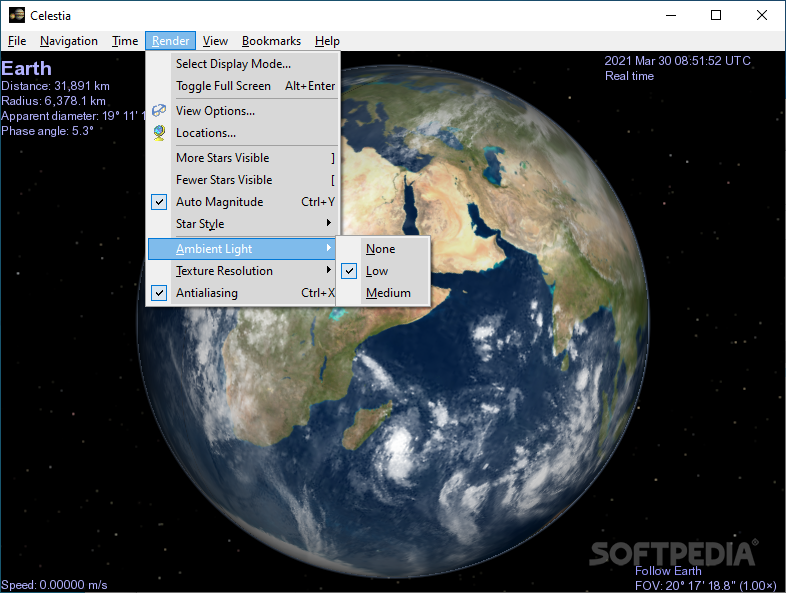Click the 2021 Mar 30 UTC timestamp
The image size is (786, 593).
[677, 61]
